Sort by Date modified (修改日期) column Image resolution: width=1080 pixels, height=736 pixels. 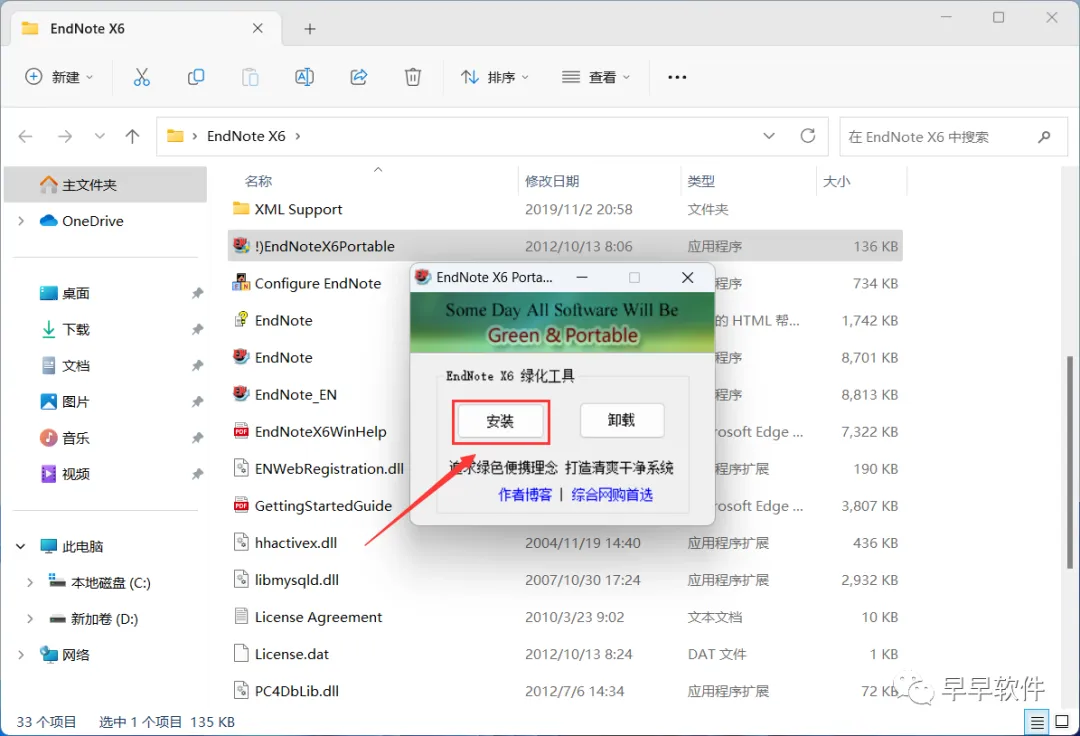point(552,181)
